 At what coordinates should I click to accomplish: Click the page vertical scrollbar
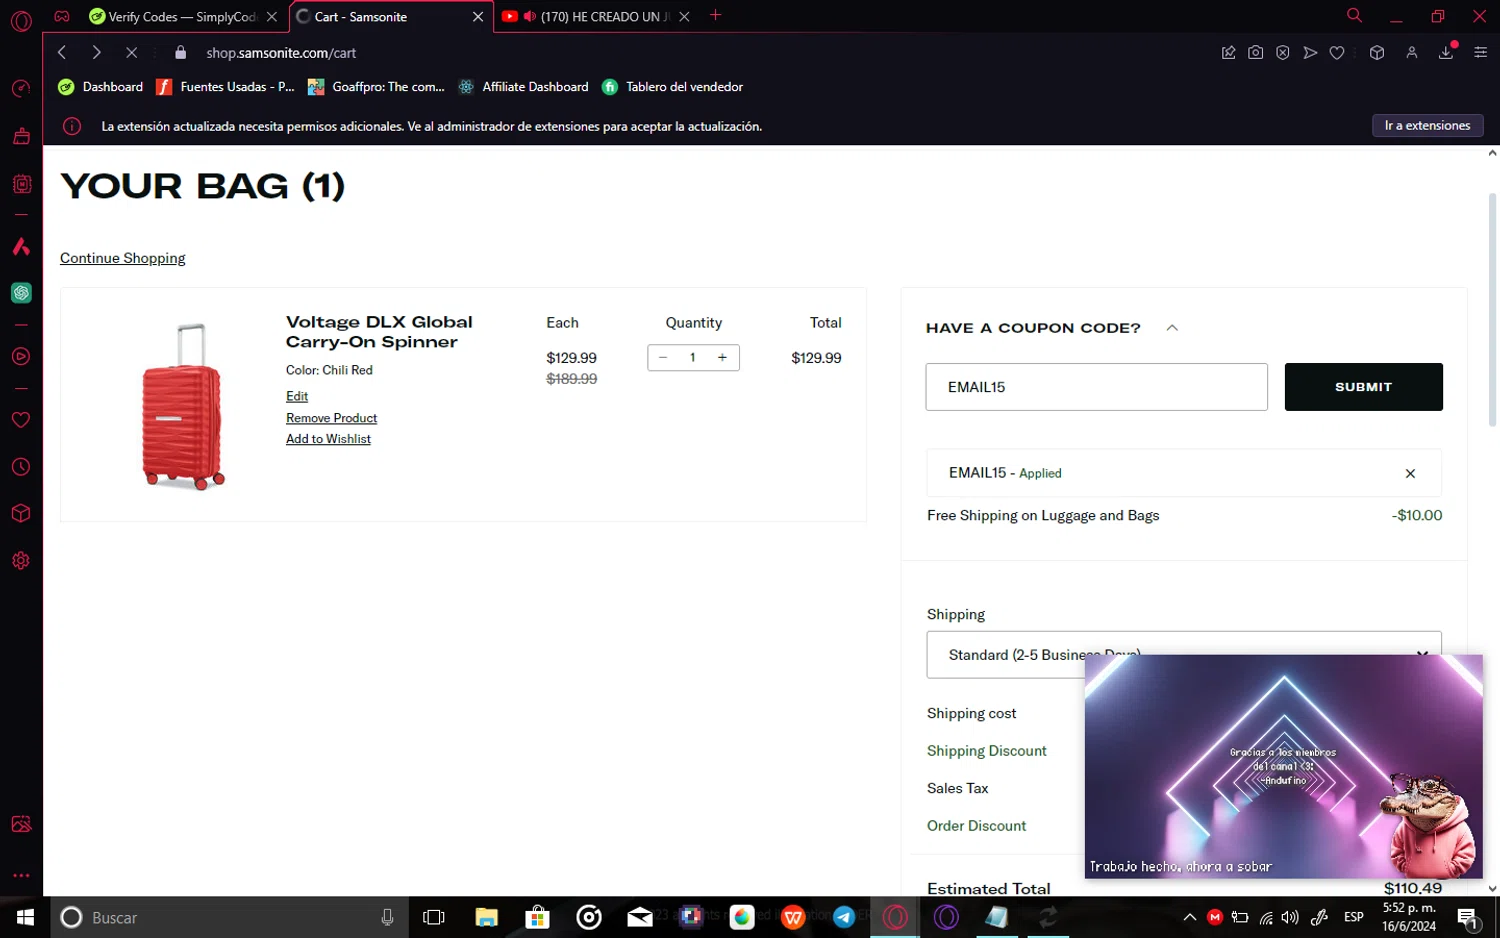pos(1492,310)
